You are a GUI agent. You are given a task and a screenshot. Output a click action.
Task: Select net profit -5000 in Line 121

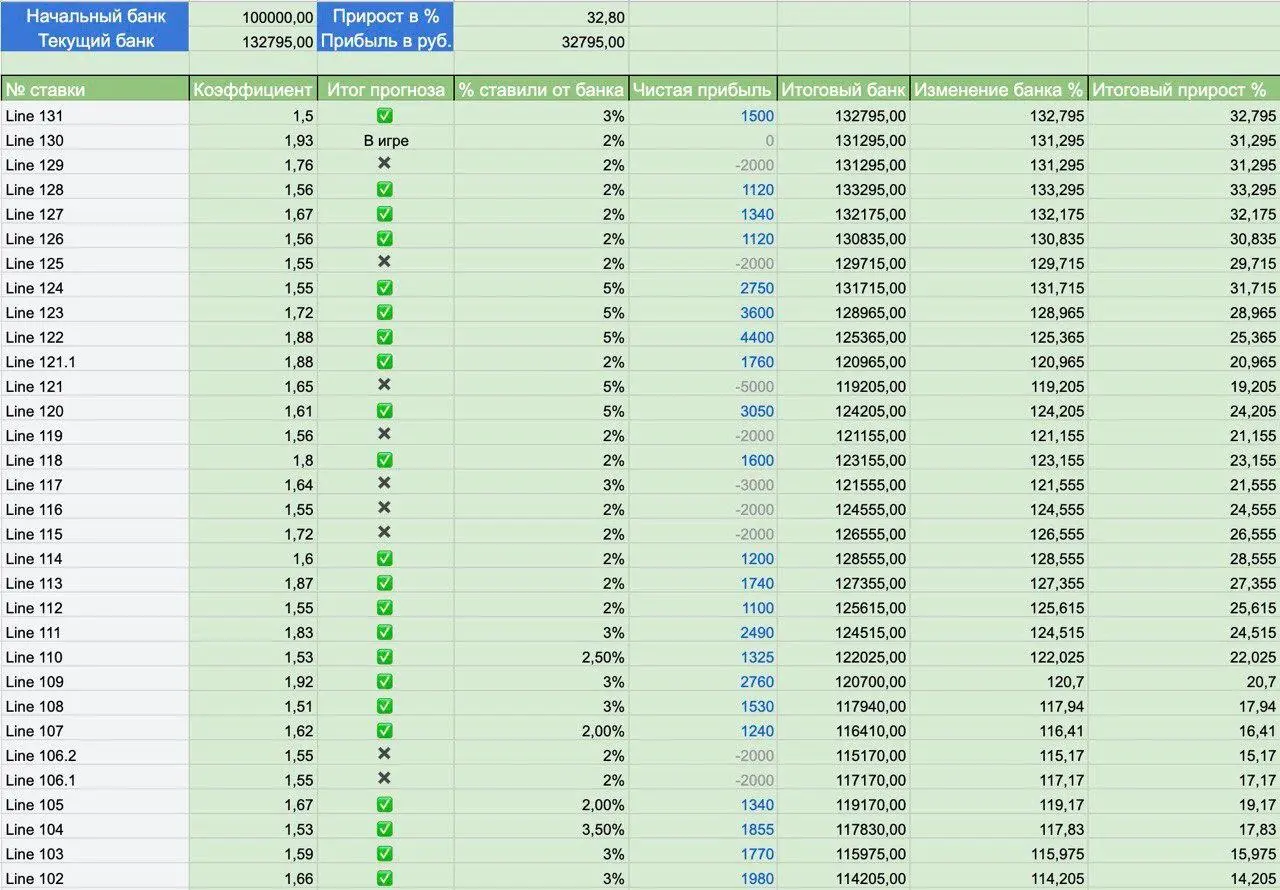point(754,387)
